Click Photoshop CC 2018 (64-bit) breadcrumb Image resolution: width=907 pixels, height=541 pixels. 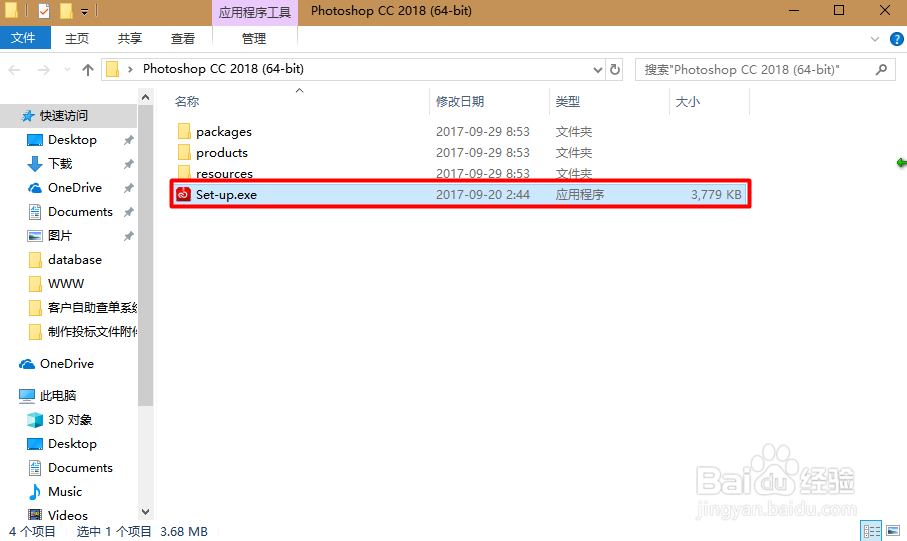click(223, 69)
